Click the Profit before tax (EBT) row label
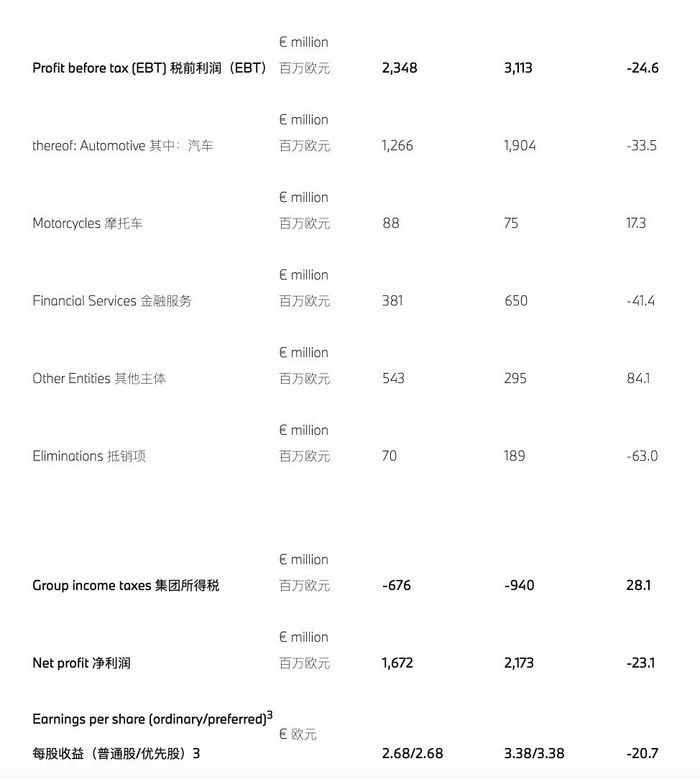 (x=150, y=68)
